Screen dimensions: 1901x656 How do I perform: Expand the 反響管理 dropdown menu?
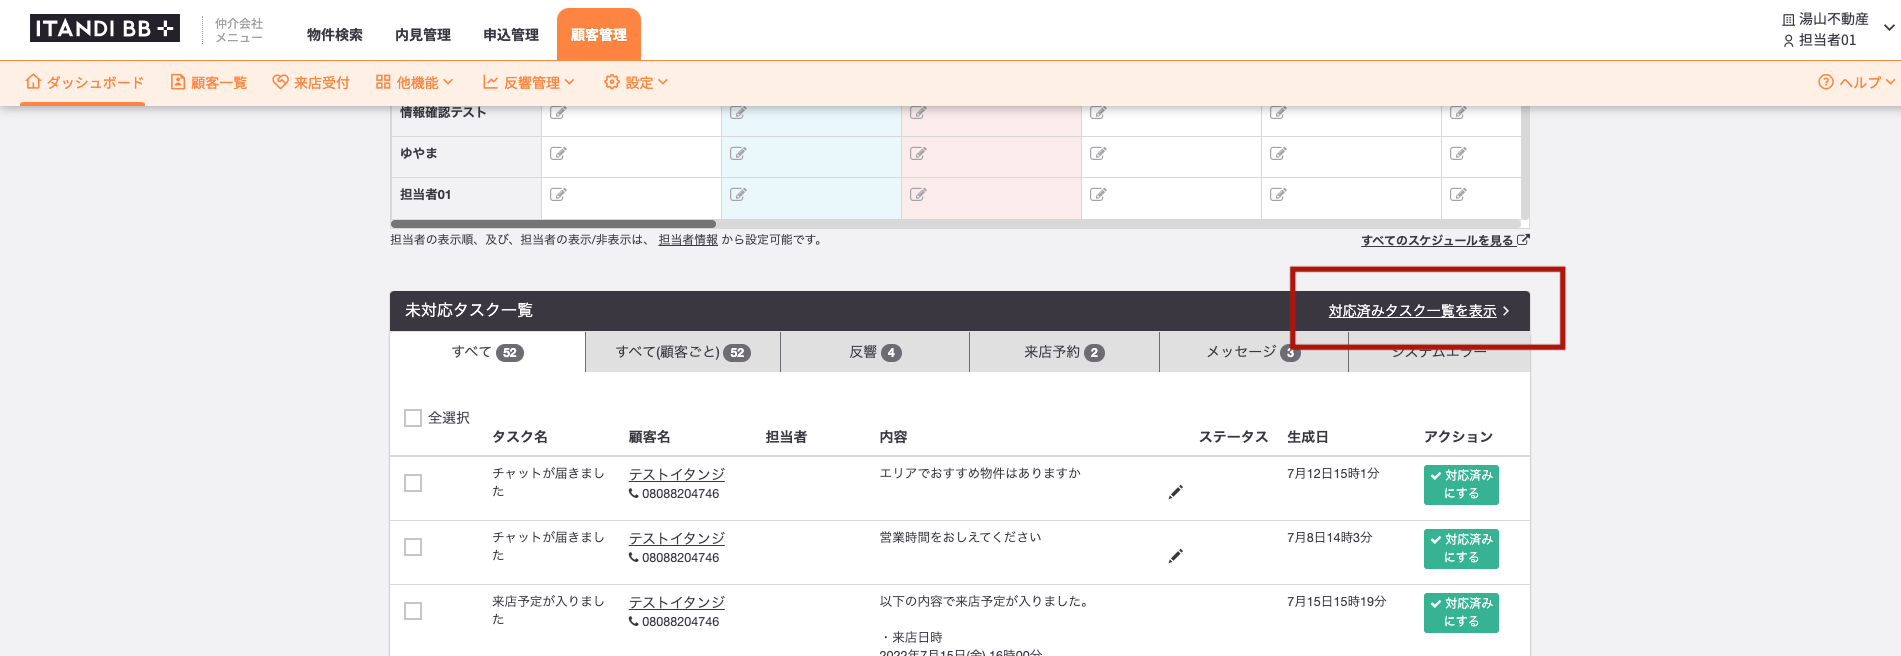[529, 82]
